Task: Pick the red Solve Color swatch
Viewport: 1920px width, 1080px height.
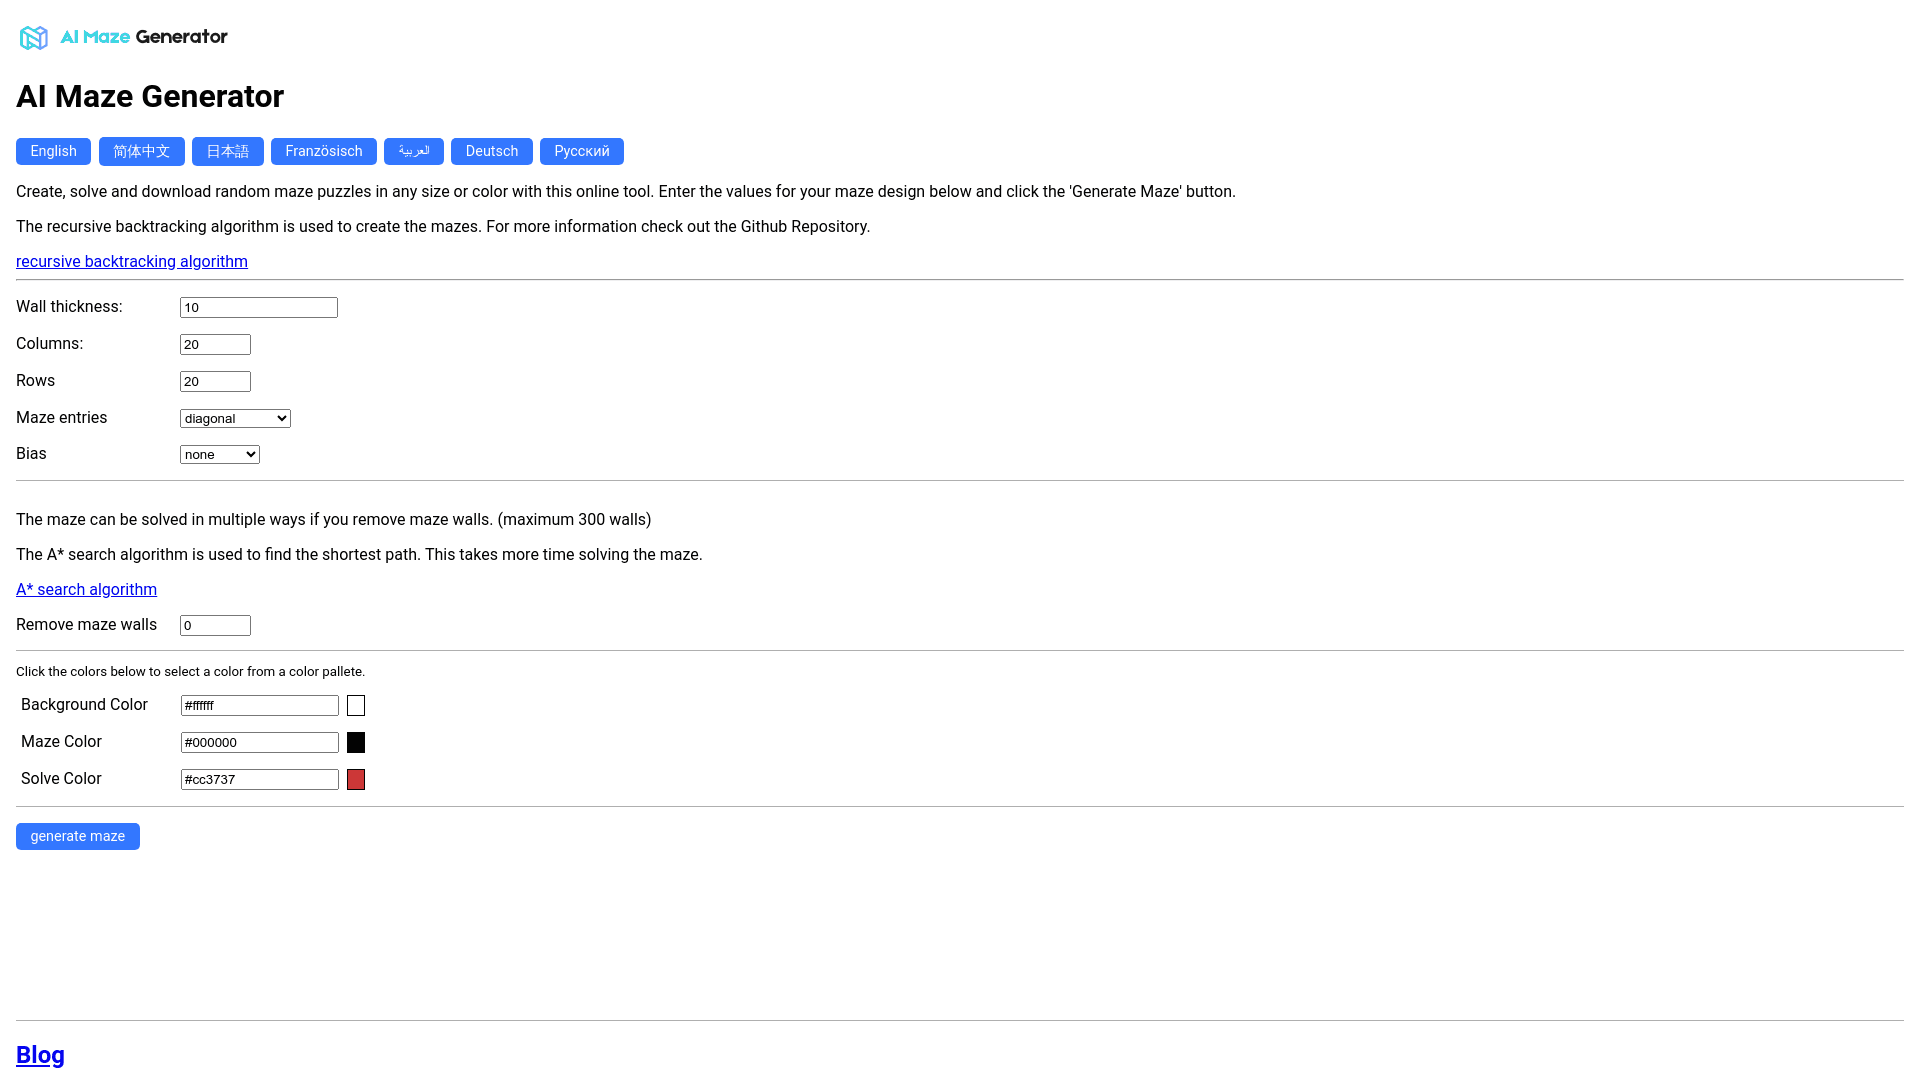Action: tap(356, 779)
